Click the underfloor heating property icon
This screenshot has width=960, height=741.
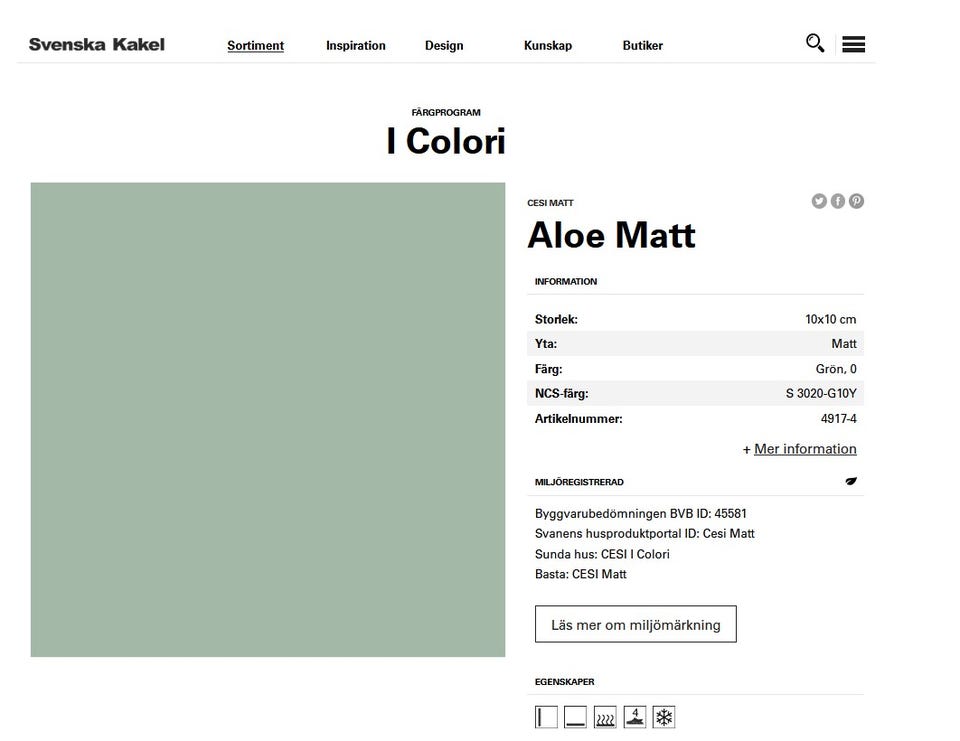click(605, 717)
